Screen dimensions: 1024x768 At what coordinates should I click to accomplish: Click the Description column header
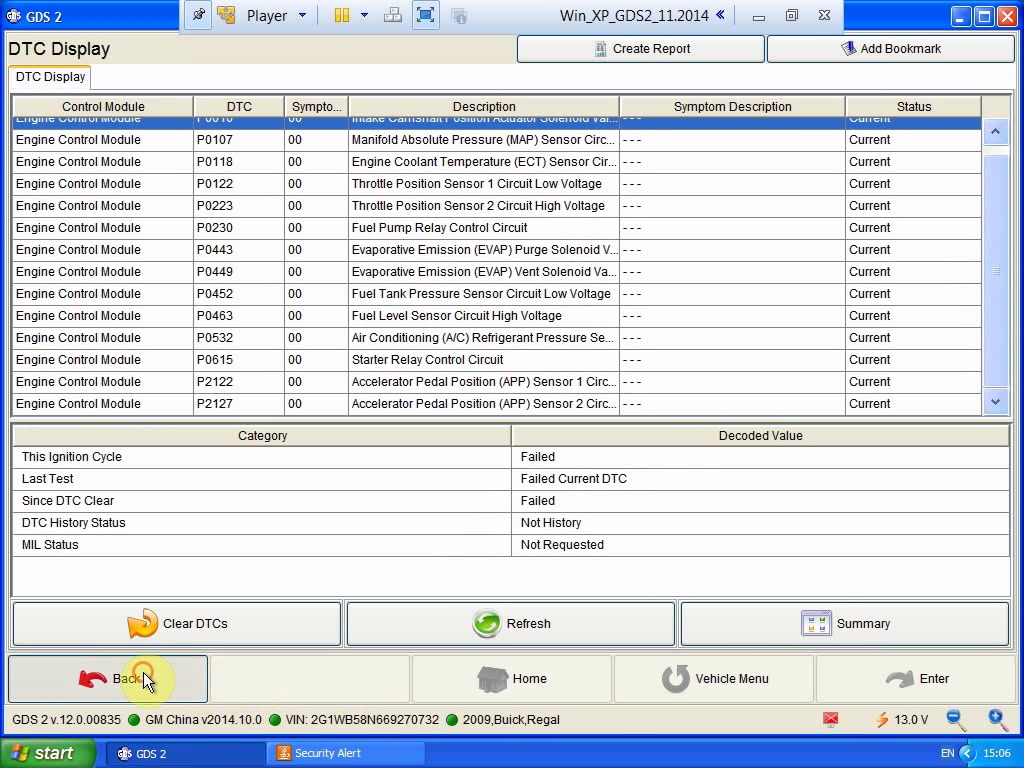(x=484, y=106)
